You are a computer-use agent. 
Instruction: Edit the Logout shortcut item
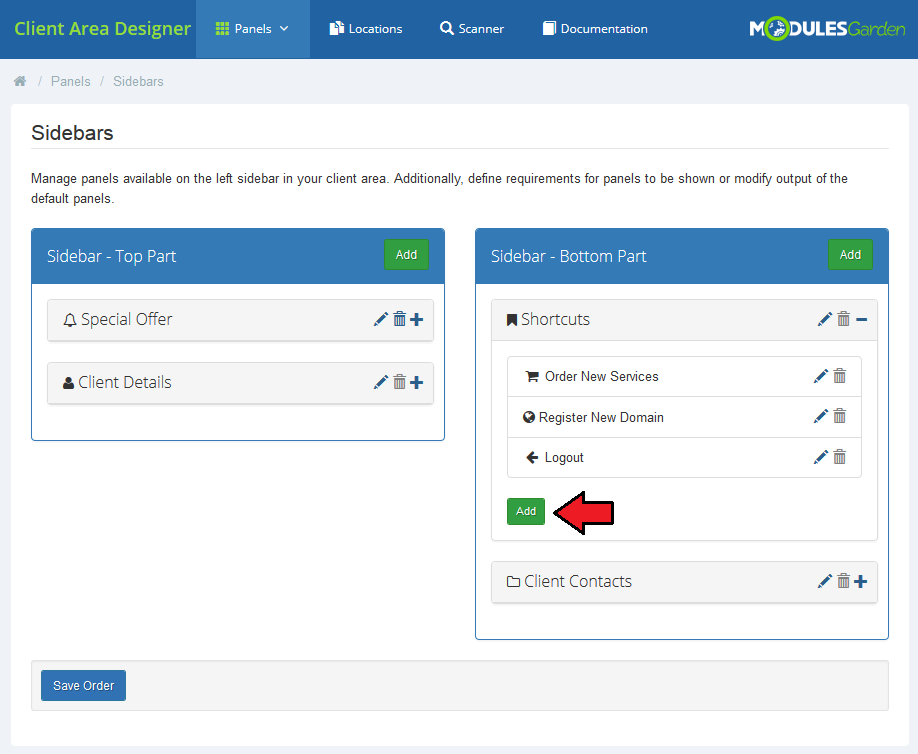(x=821, y=457)
